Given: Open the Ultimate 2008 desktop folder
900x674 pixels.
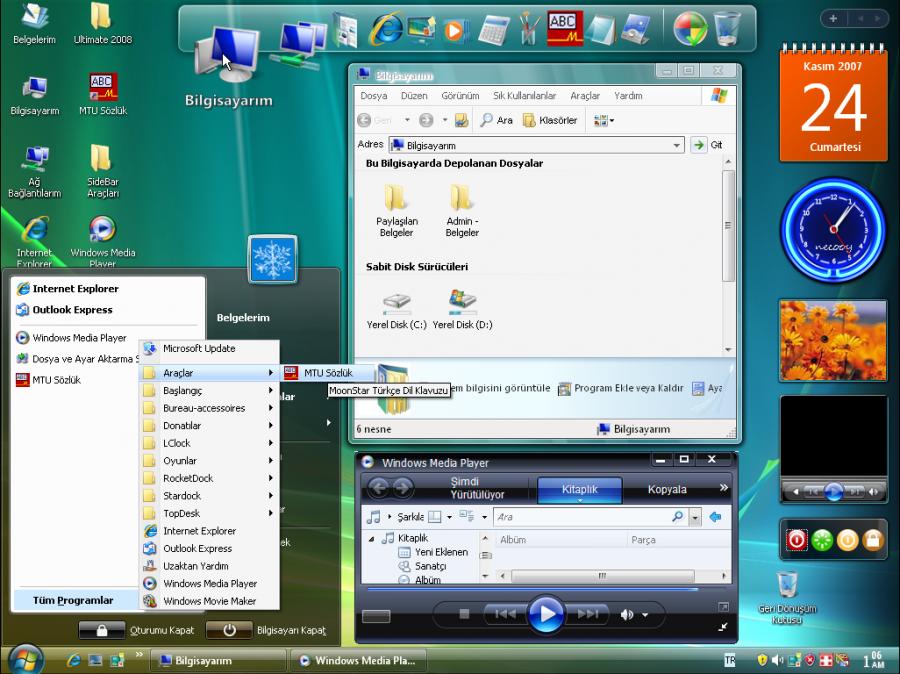Looking at the screenshot, I should 102,24.
